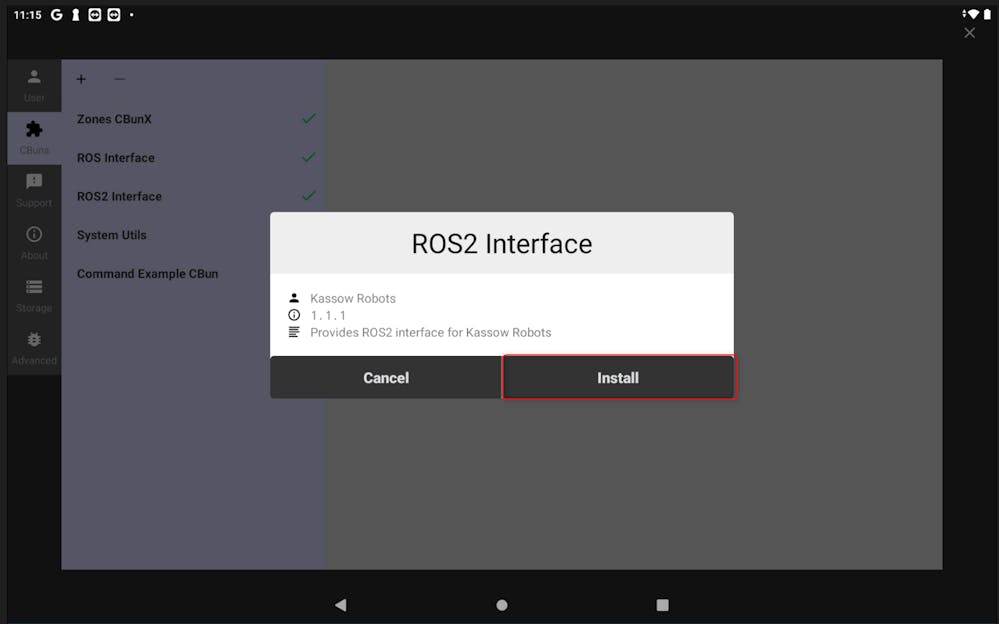Click the author person icon in the dialog
The image size is (999, 624).
coord(294,298)
